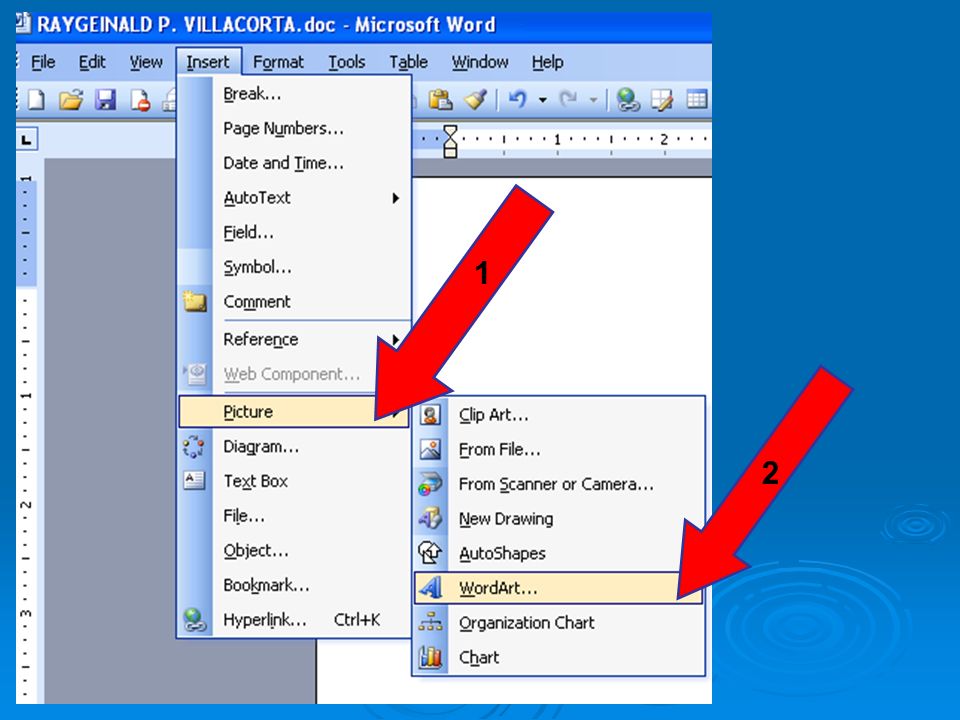Open the Table menu

(x=408, y=62)
